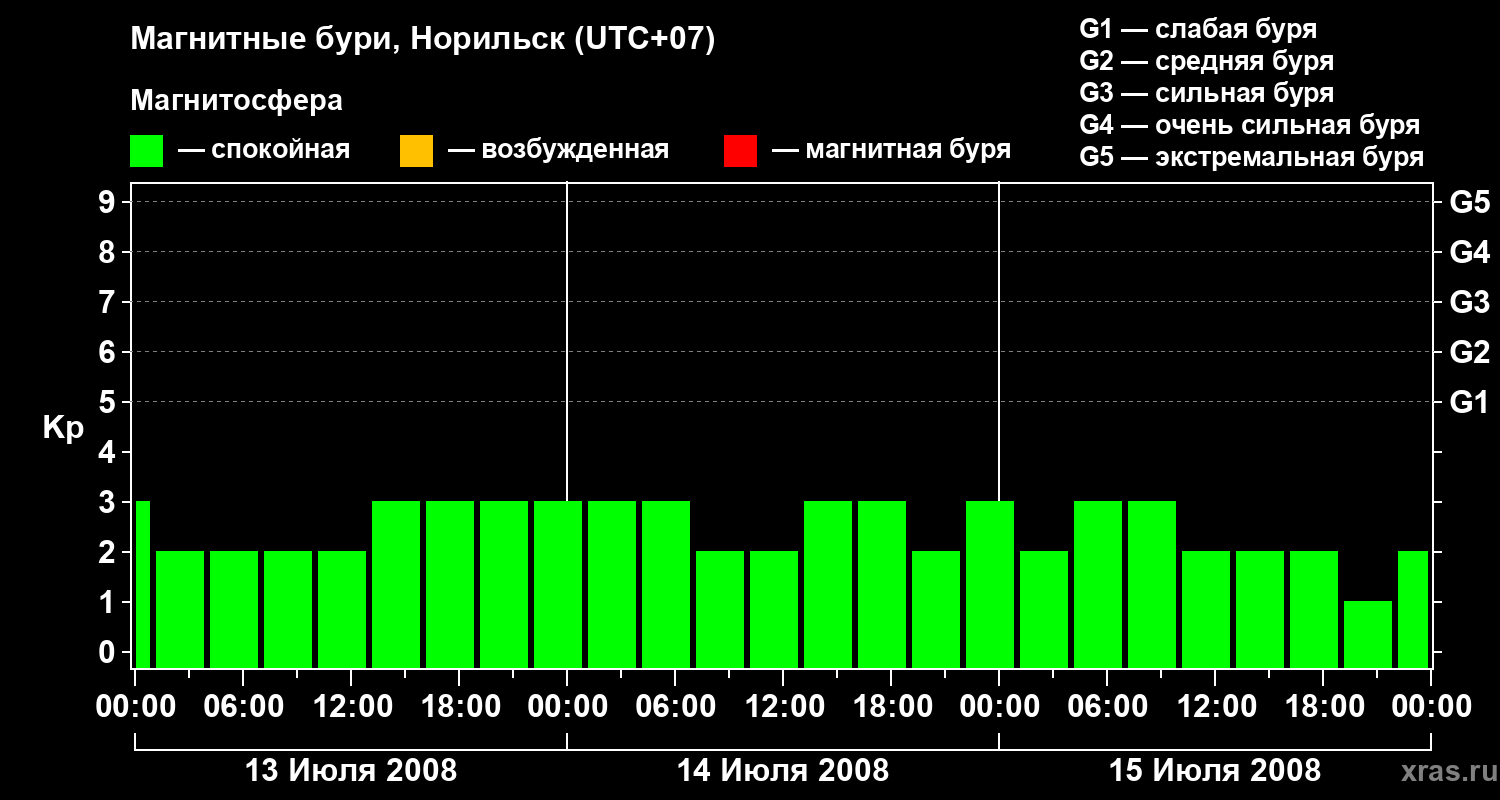
Task: Click the — возбужденная legend label
Action: pos(558,150)
